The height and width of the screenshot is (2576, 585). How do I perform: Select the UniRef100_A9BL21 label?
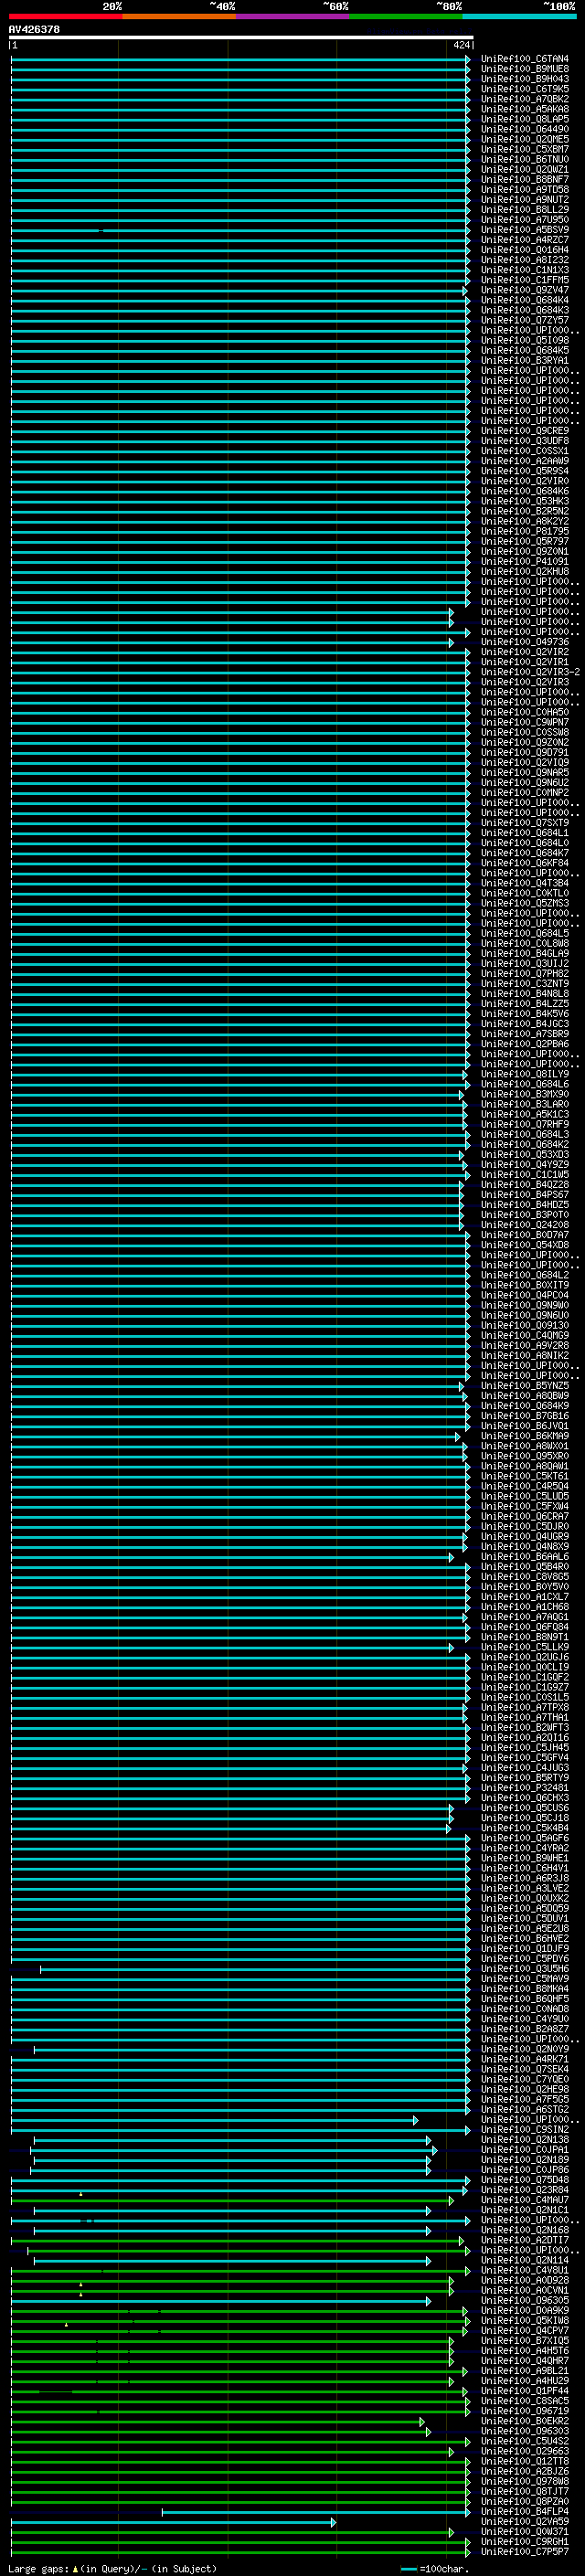524,2370
